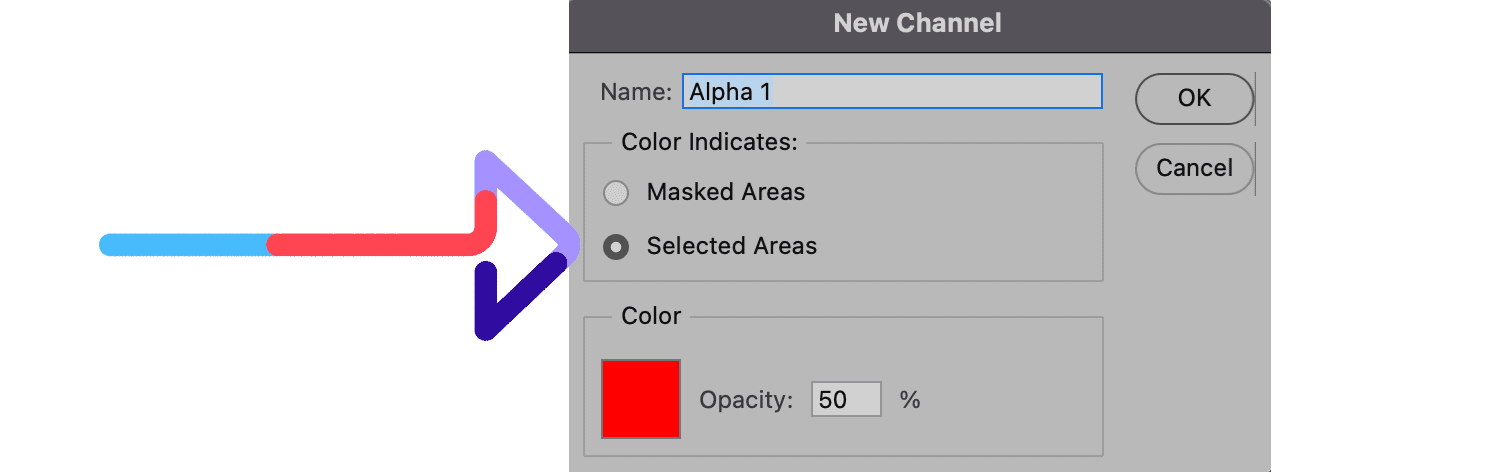Click the Color group heading
1500x472 pixels.
click(651, 316)
